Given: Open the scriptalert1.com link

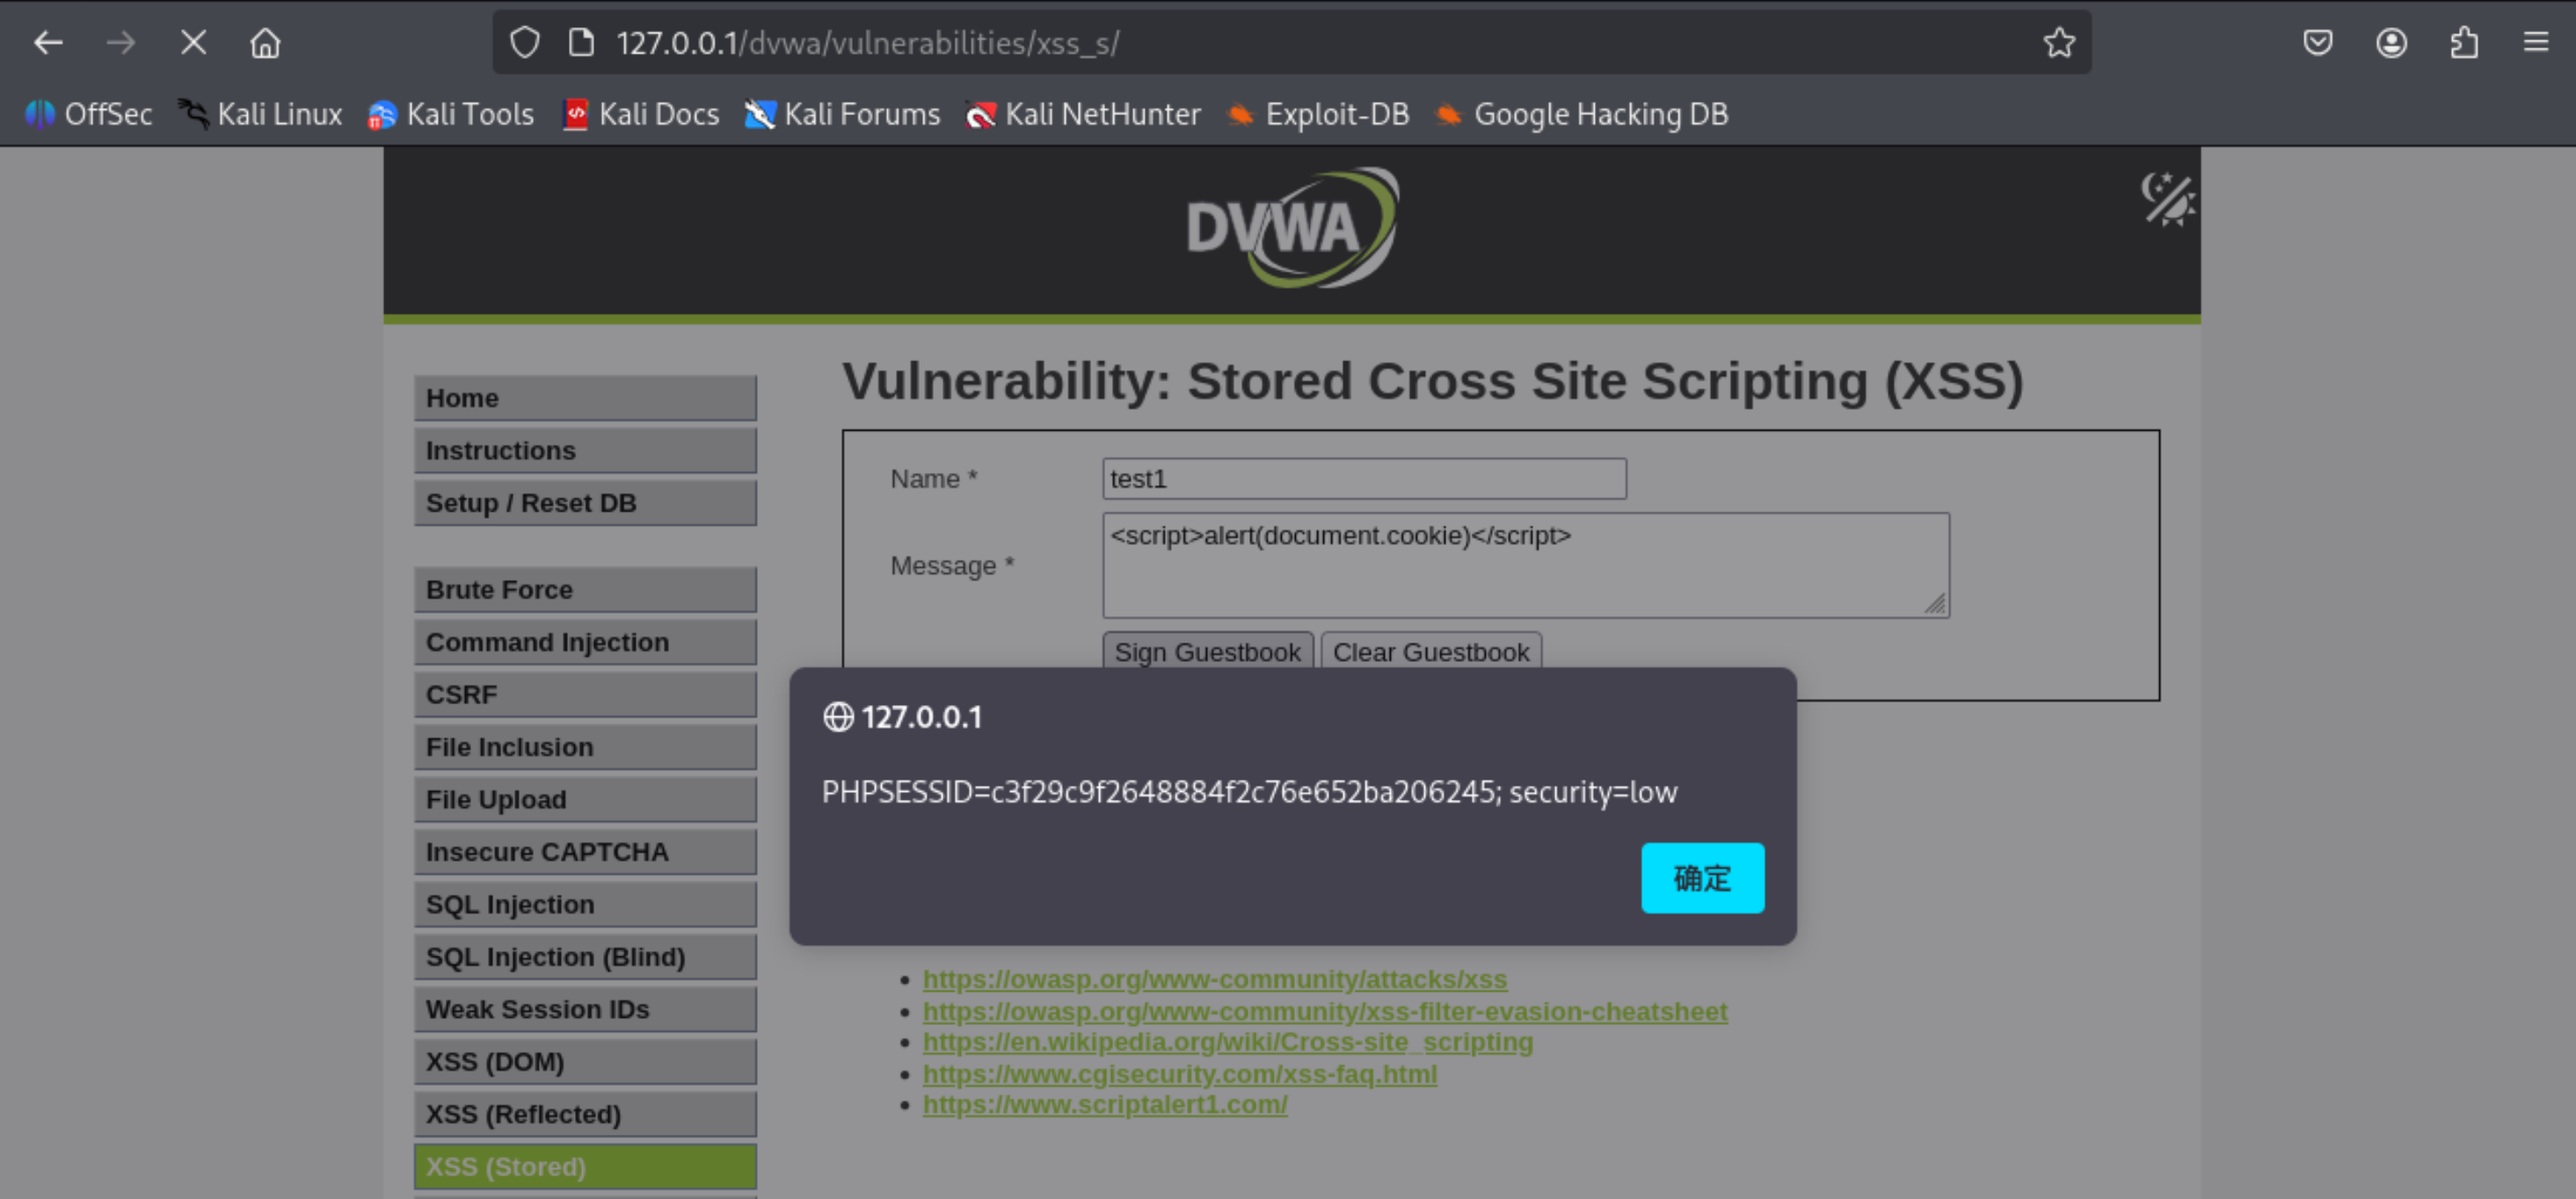Looking at the screenshot, I should tap(1104, 1104).
